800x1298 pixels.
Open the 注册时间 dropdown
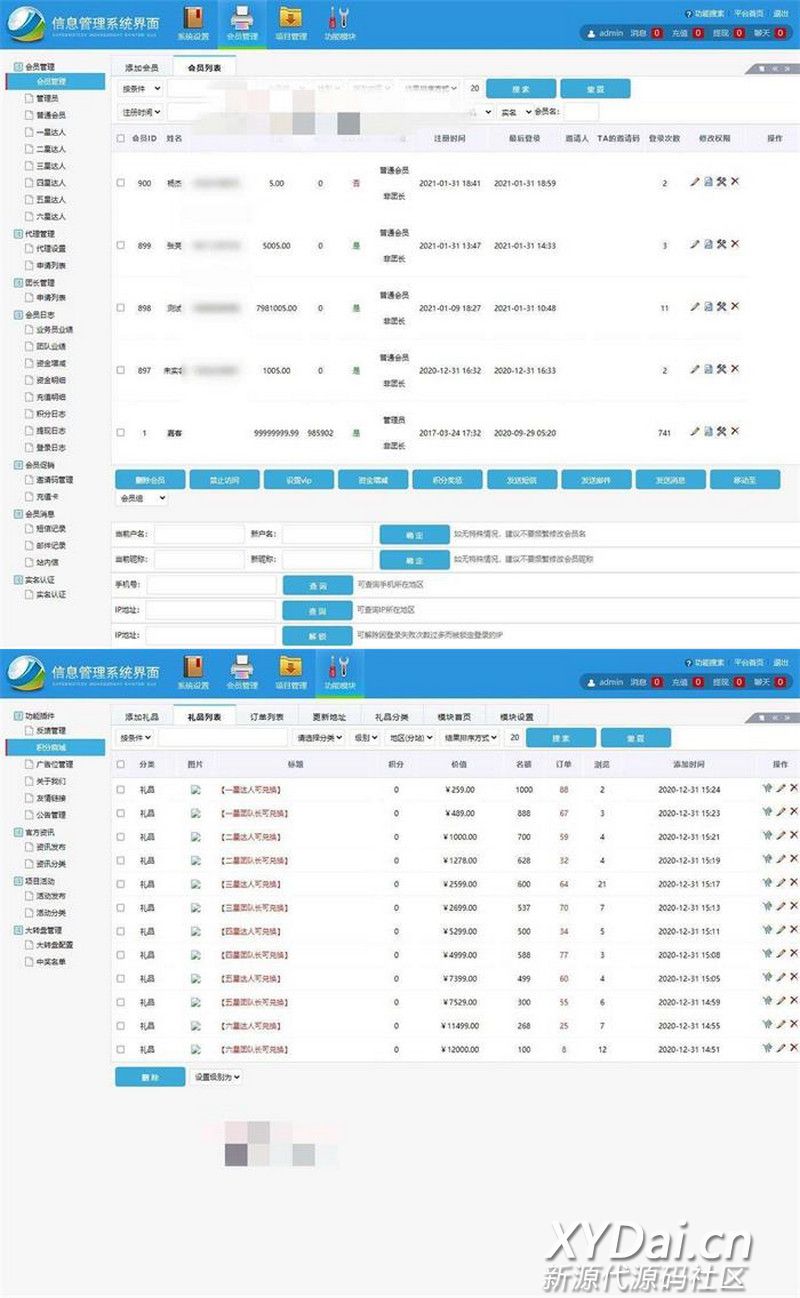[141, 112]
